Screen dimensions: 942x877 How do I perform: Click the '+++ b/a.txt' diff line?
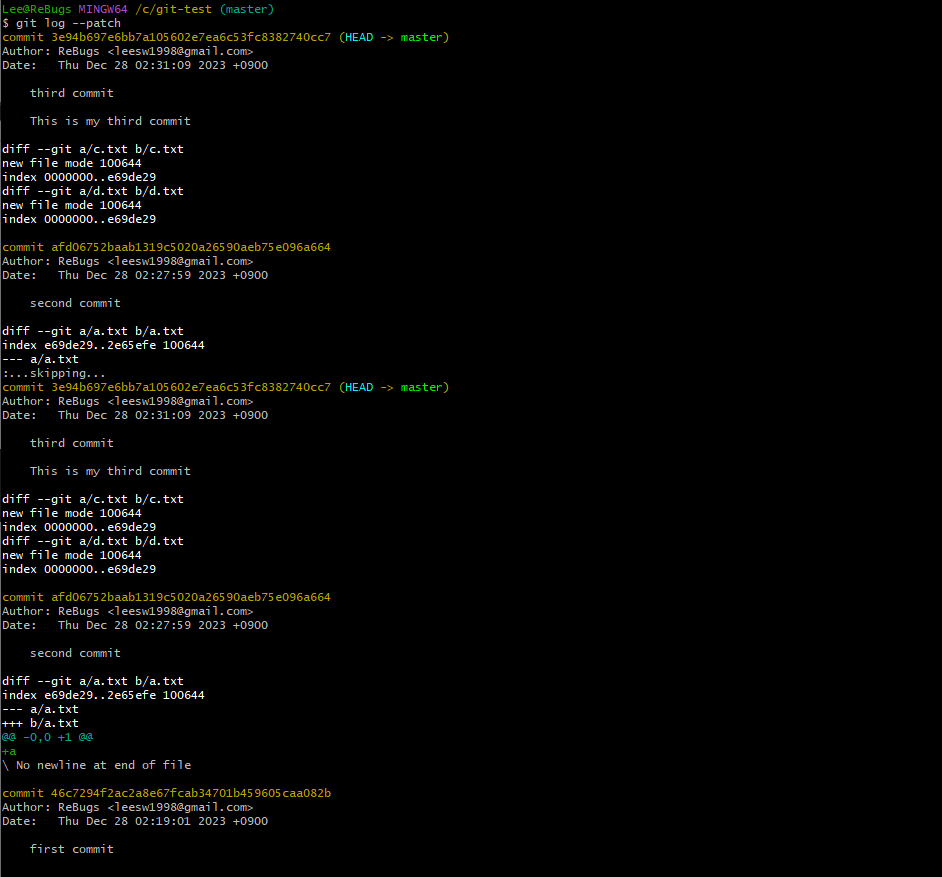40,723
